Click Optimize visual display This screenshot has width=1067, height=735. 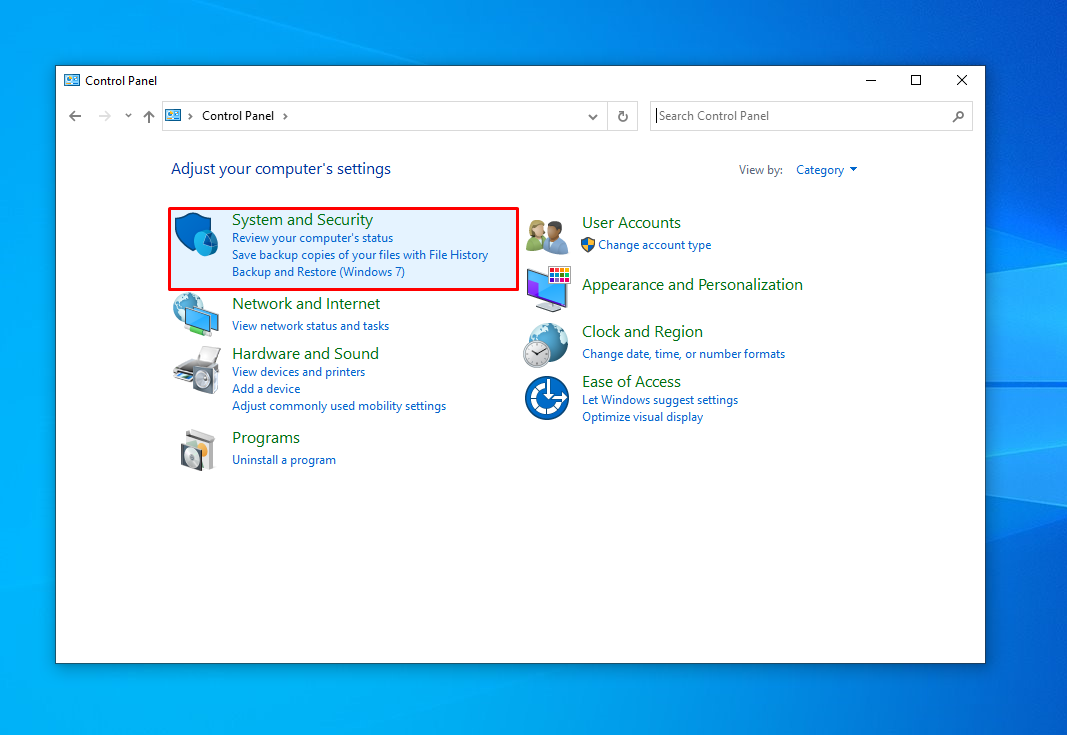tap(642, 417)
